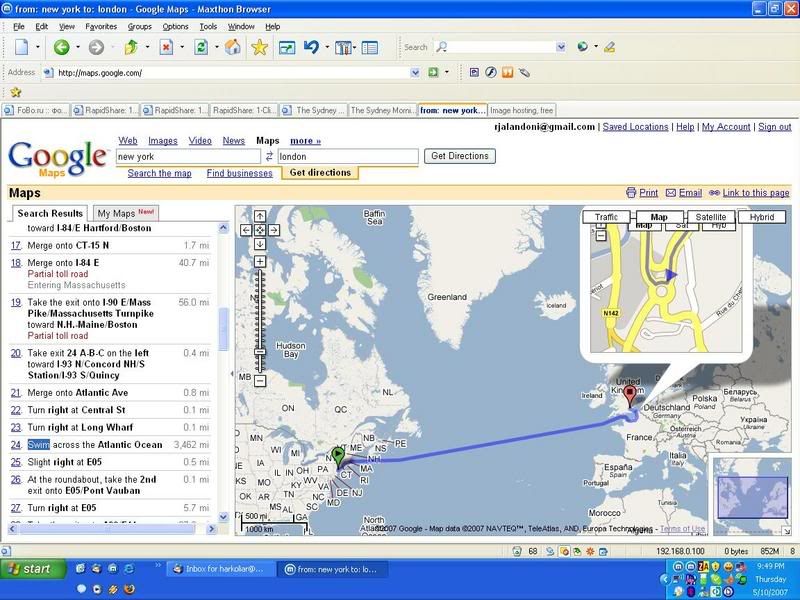Switch to The Sydney browser tab

pos(313,110)
